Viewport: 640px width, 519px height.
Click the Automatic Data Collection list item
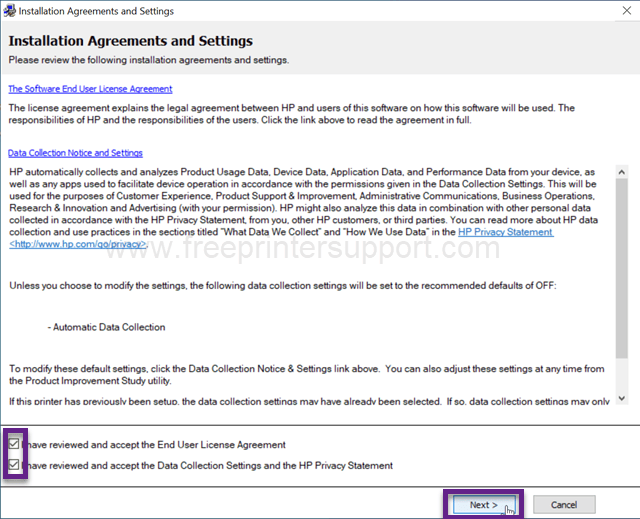[x=106, y=327]
